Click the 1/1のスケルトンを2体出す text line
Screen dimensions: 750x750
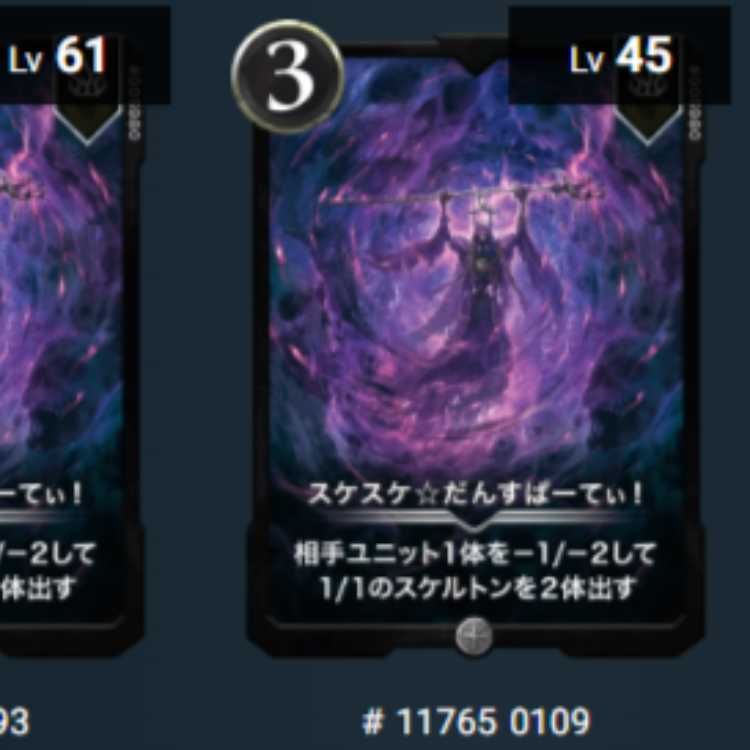click(x=477, y=588)
